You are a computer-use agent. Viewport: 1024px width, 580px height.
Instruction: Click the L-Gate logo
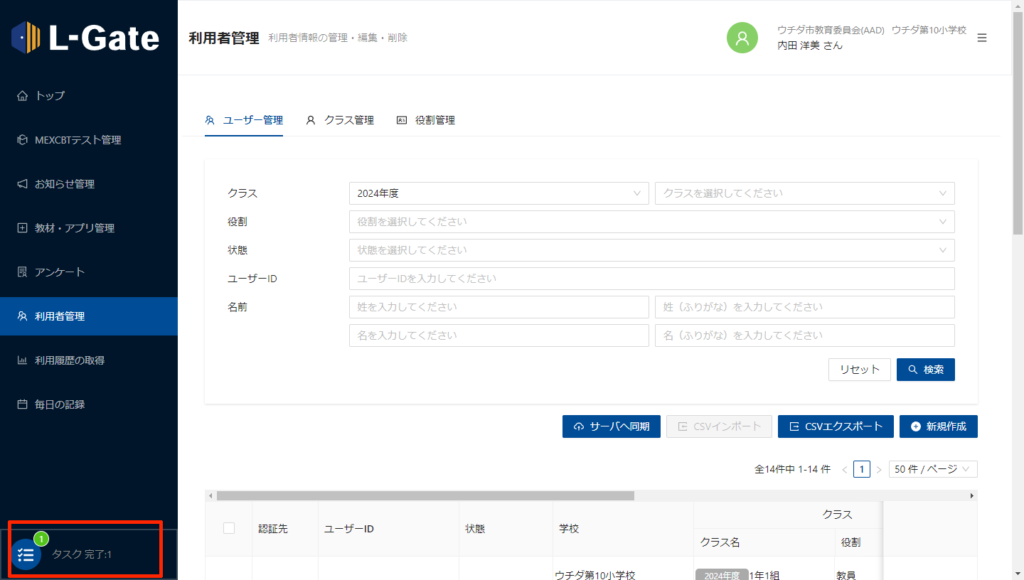click(x=86, y=38)
